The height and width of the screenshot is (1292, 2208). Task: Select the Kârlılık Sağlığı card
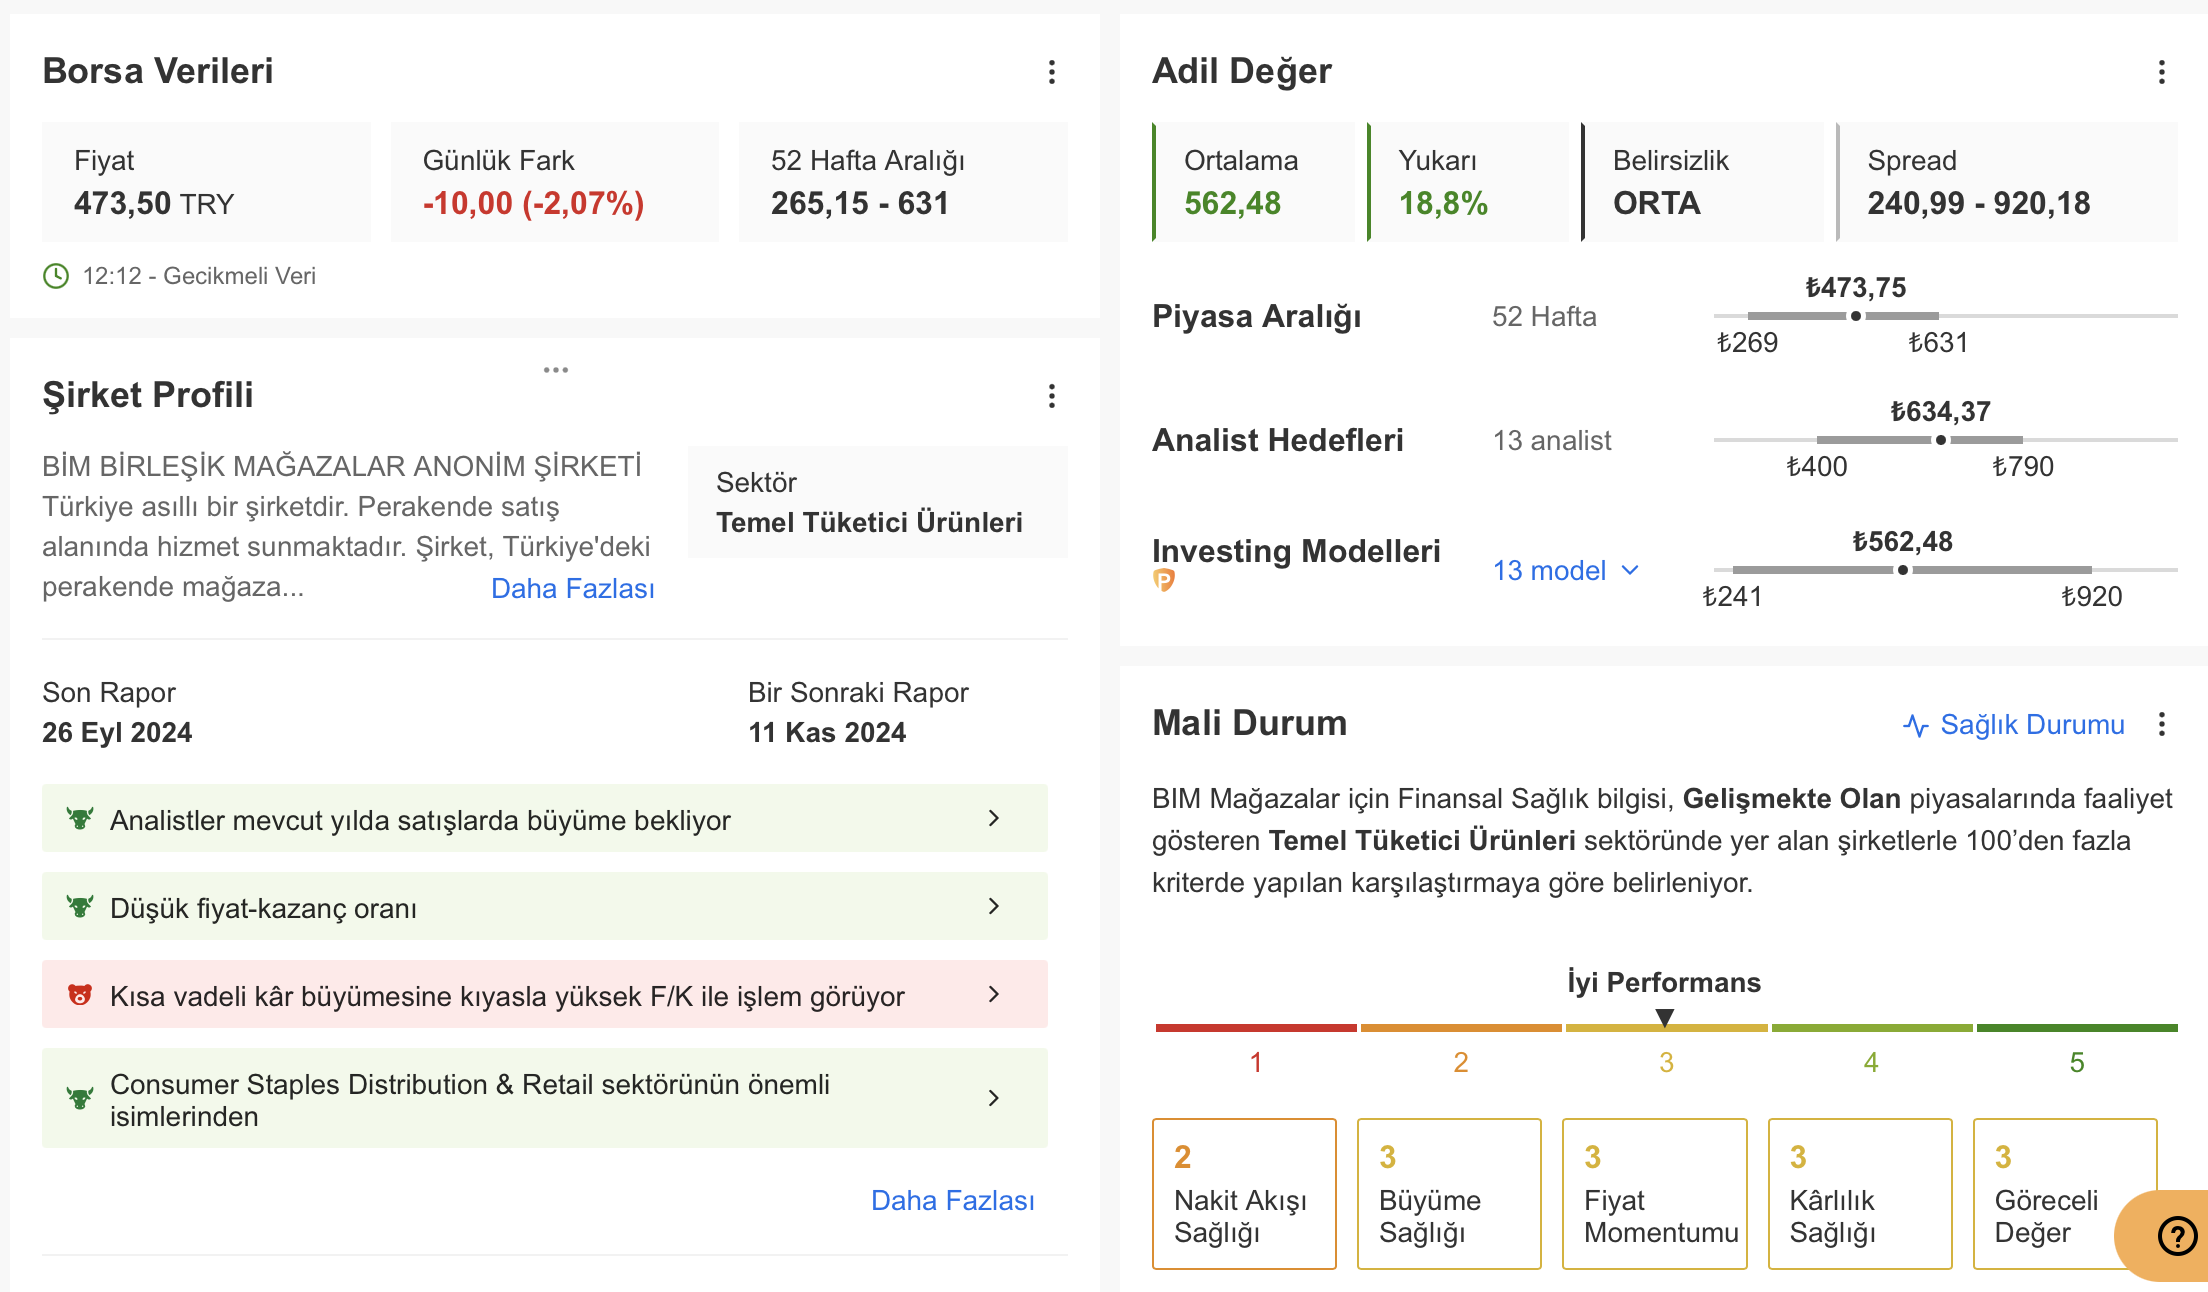(x=1860, y=1194)
